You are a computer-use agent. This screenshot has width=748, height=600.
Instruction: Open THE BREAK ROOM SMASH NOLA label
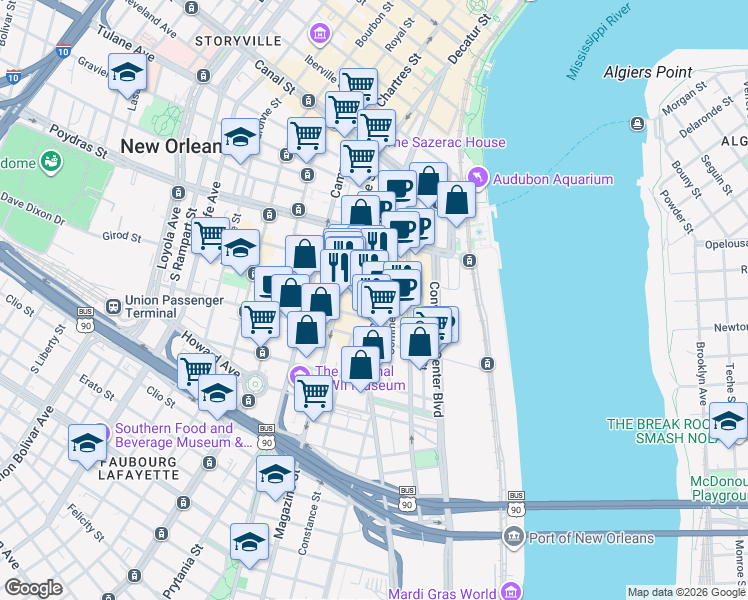pyautogui.click(x=661, y=431)
